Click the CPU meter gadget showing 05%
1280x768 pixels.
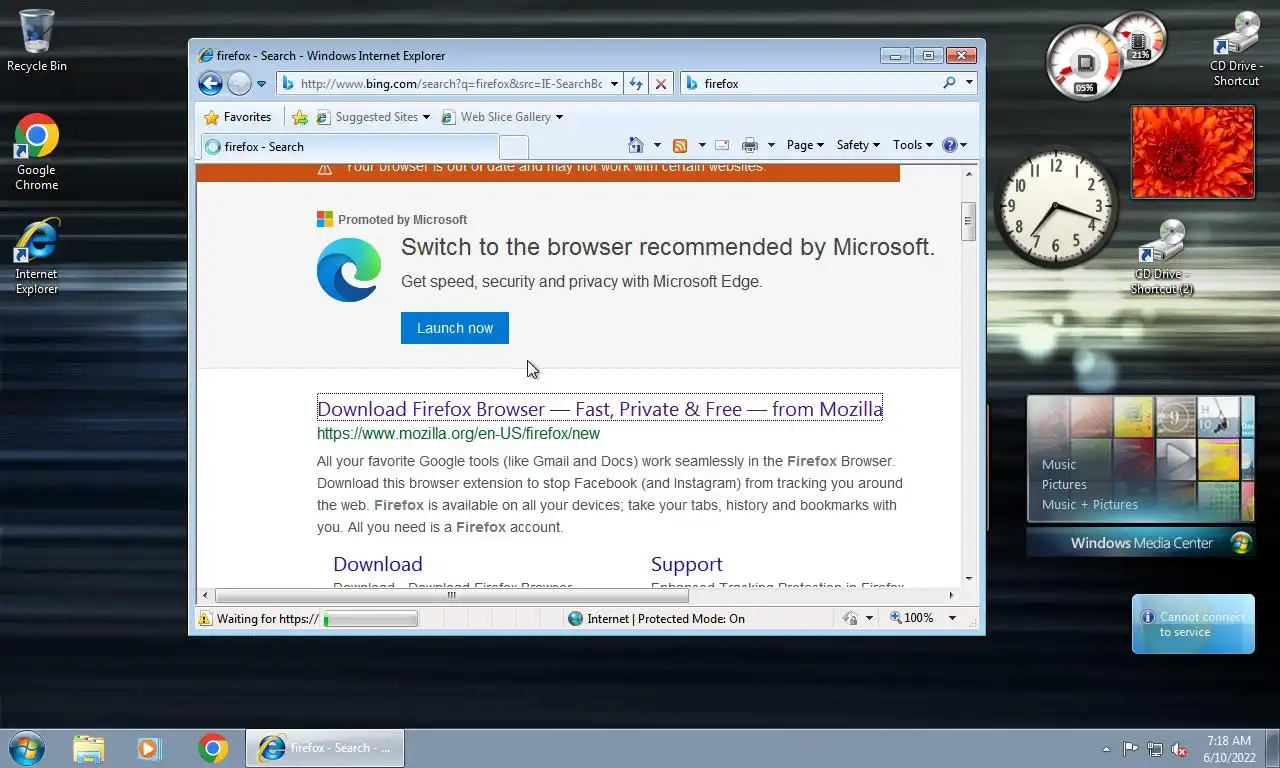click(x=1085, y=62)
